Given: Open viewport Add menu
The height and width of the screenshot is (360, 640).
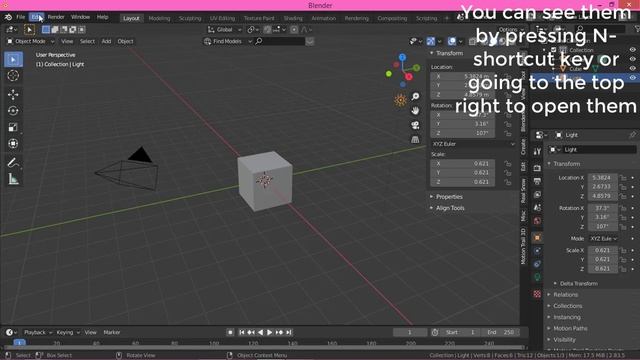Looking at the screenshot, I should click(x=106, y=41).
